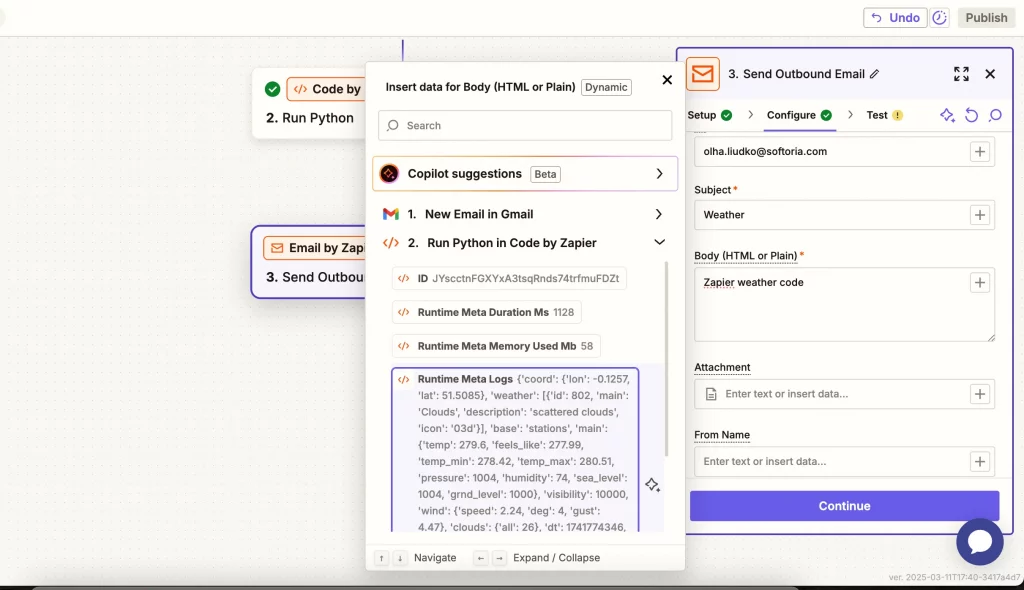Click the refresh icon in panel toolbar
This screenshot has height=590, width=1024.
coord(972,116)
